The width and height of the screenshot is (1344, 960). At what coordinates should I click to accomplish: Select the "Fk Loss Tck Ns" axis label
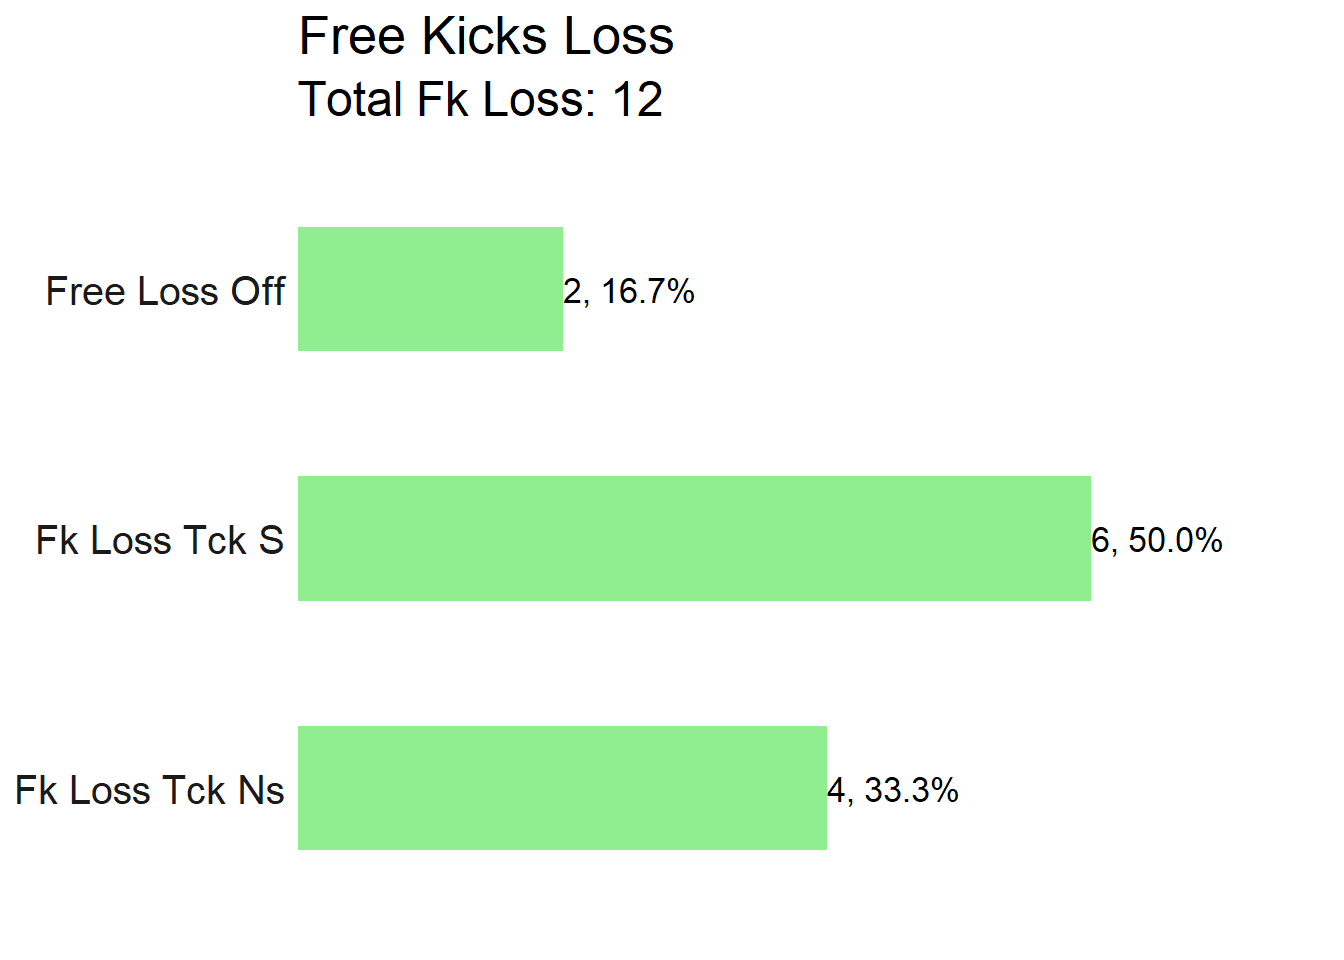click(x=150, y=791)
